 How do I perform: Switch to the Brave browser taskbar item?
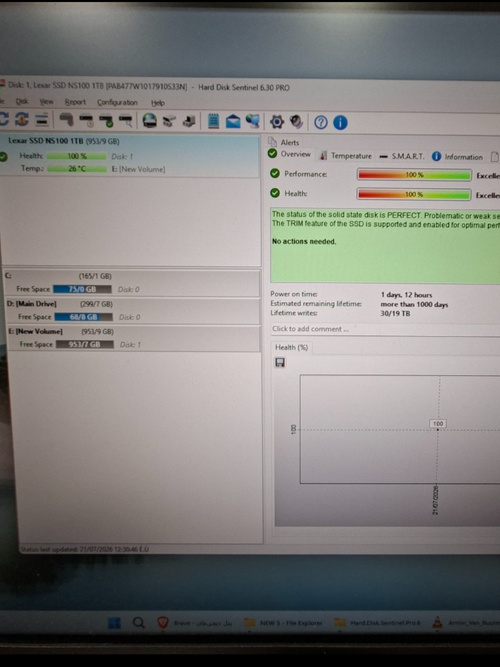[195, 623]
